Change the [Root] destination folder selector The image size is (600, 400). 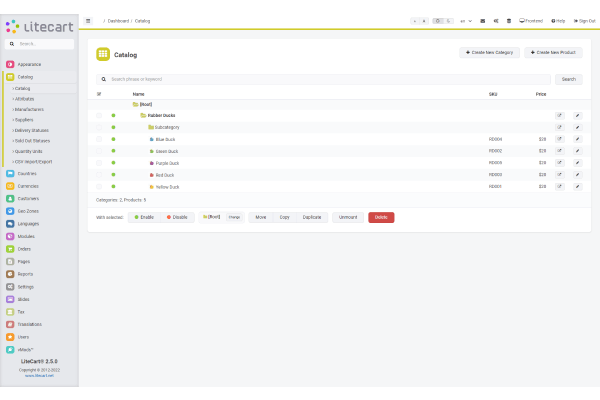point(210,217)
